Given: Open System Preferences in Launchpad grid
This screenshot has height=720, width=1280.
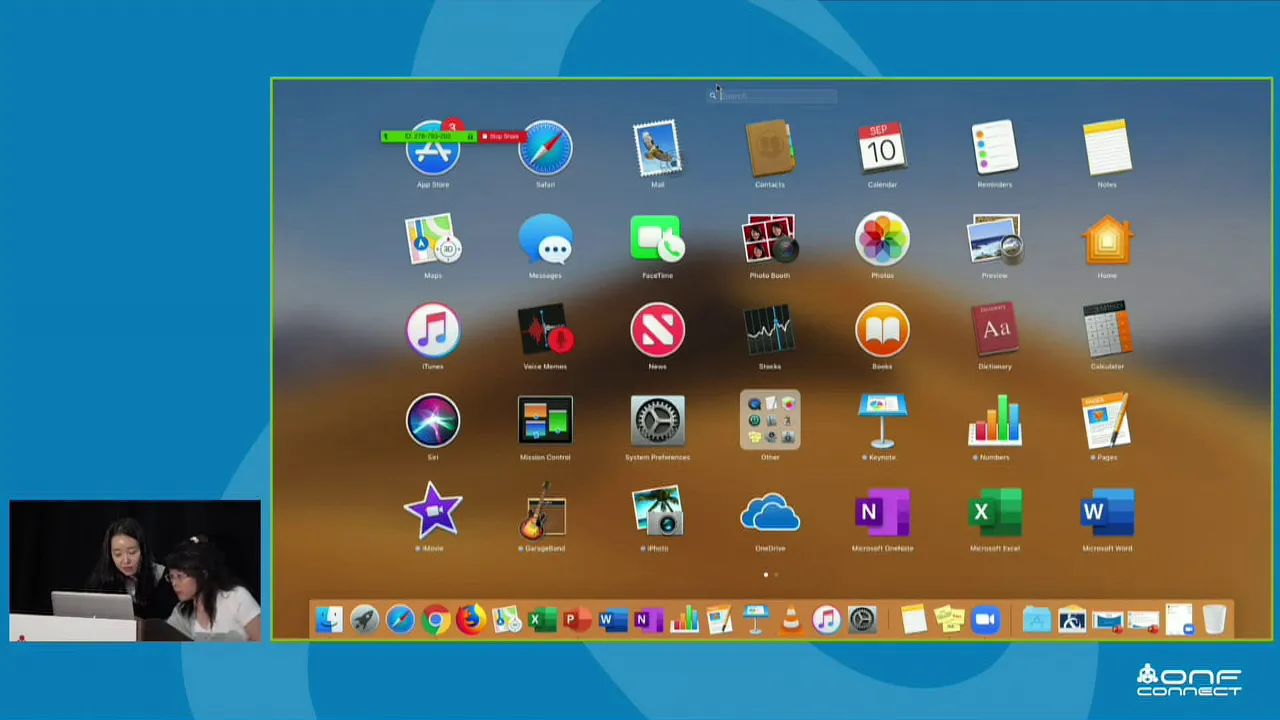Looking at the screenshot, I should (657, 421).
